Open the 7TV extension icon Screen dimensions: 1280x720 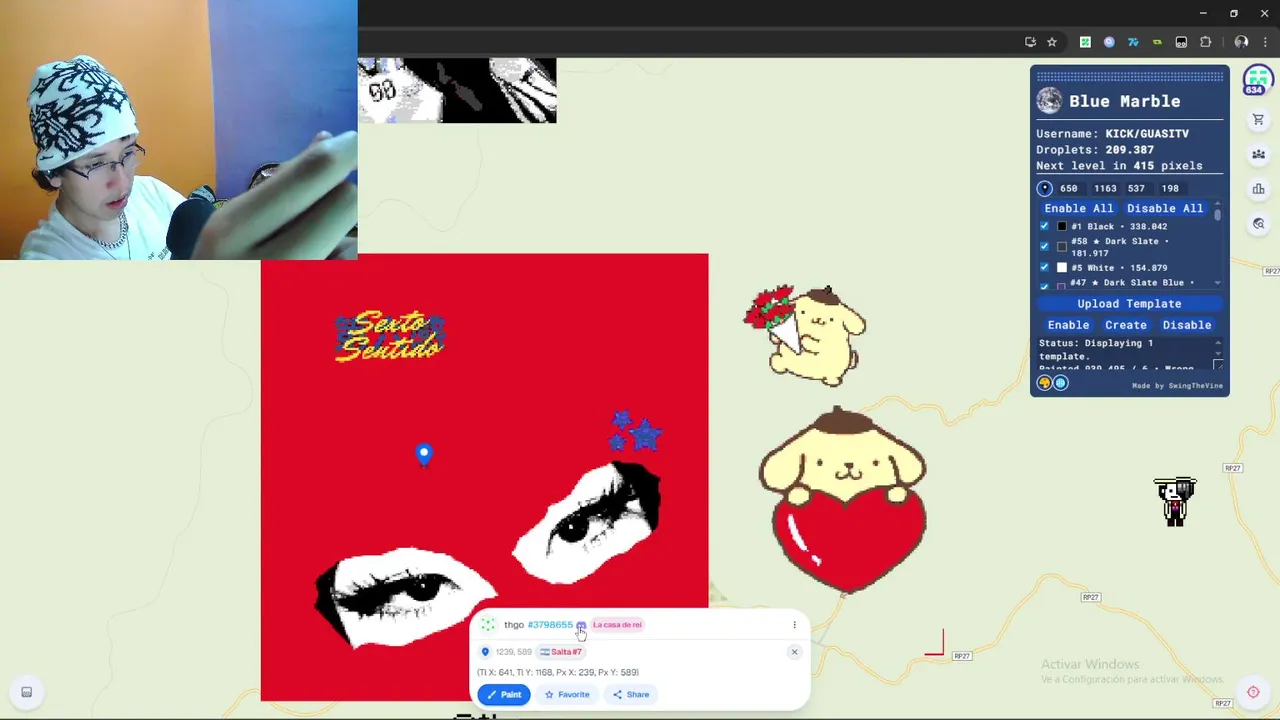coord(1133,42)
